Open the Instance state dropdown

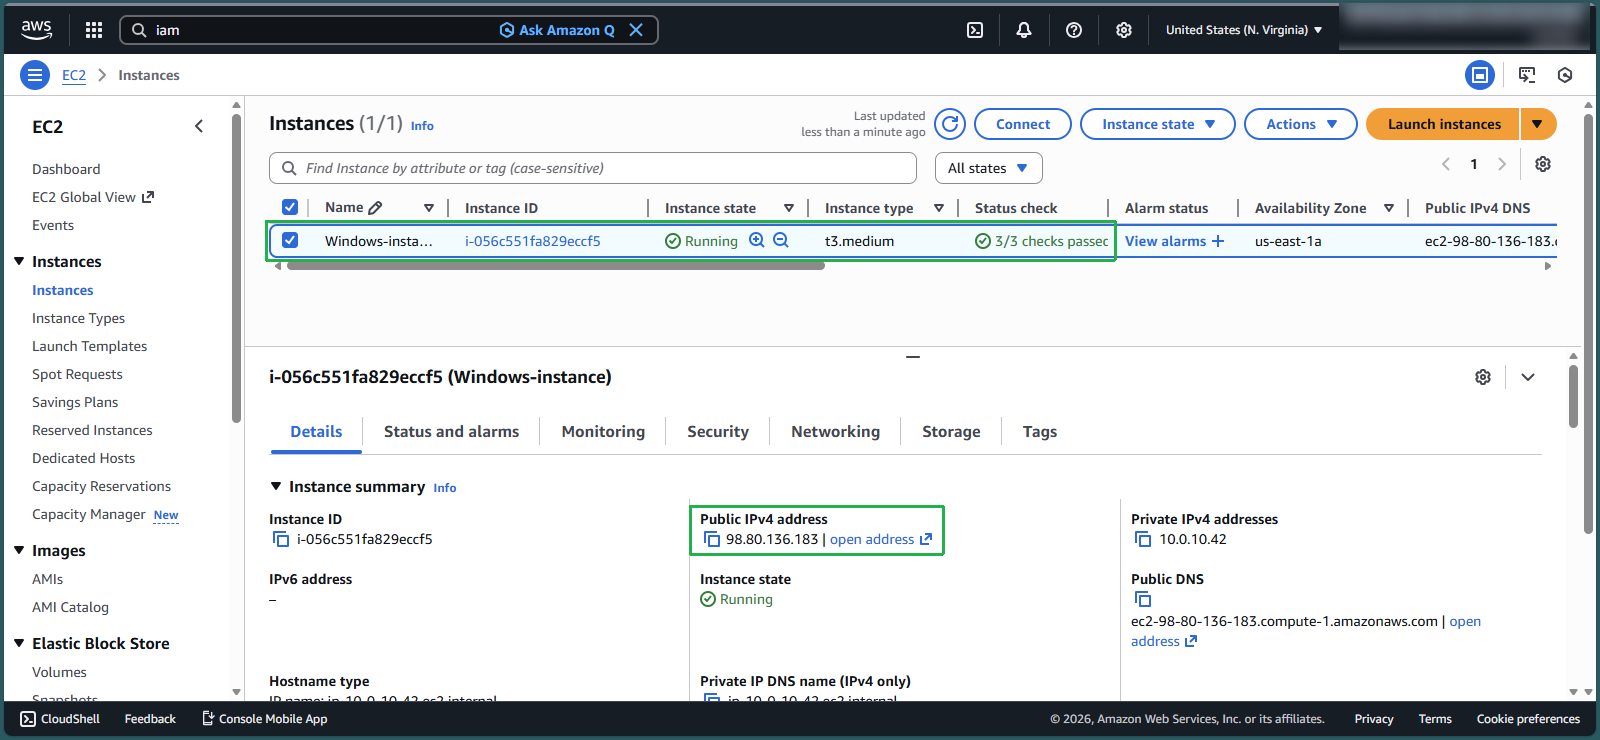(1157, 124)
